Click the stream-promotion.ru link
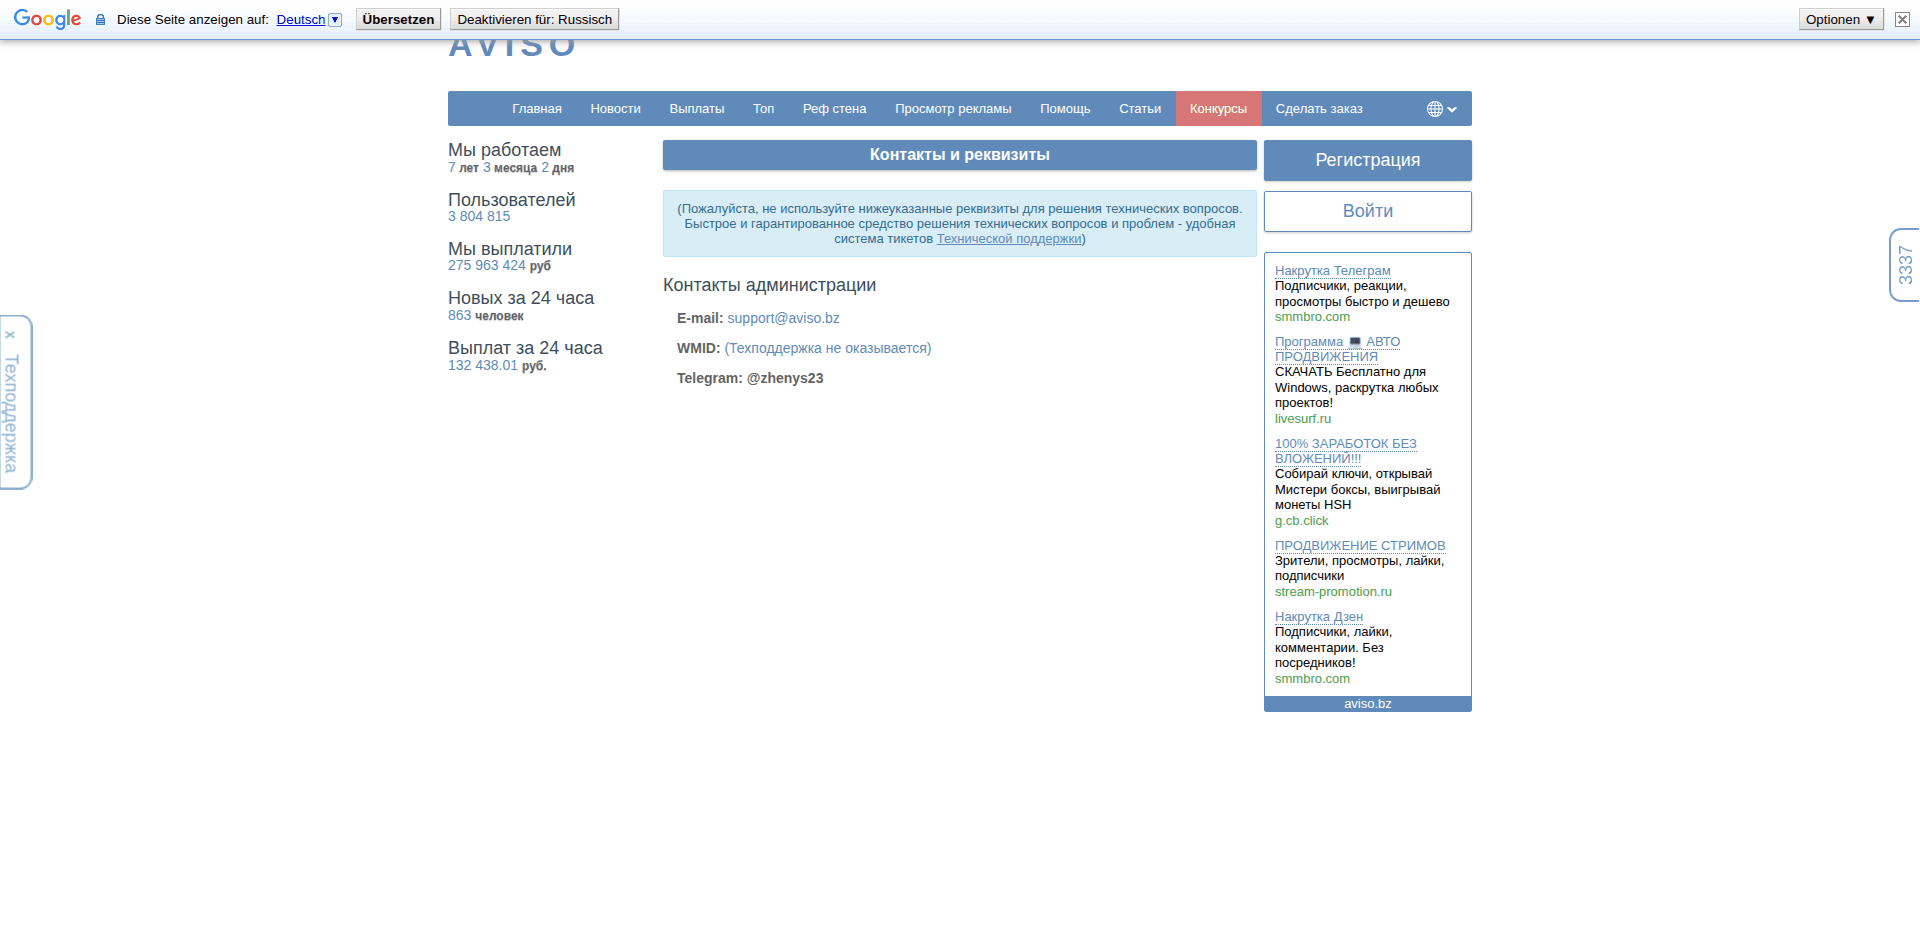The image size is (1920, 925). pyautogui.click(x=1334, y=591)
